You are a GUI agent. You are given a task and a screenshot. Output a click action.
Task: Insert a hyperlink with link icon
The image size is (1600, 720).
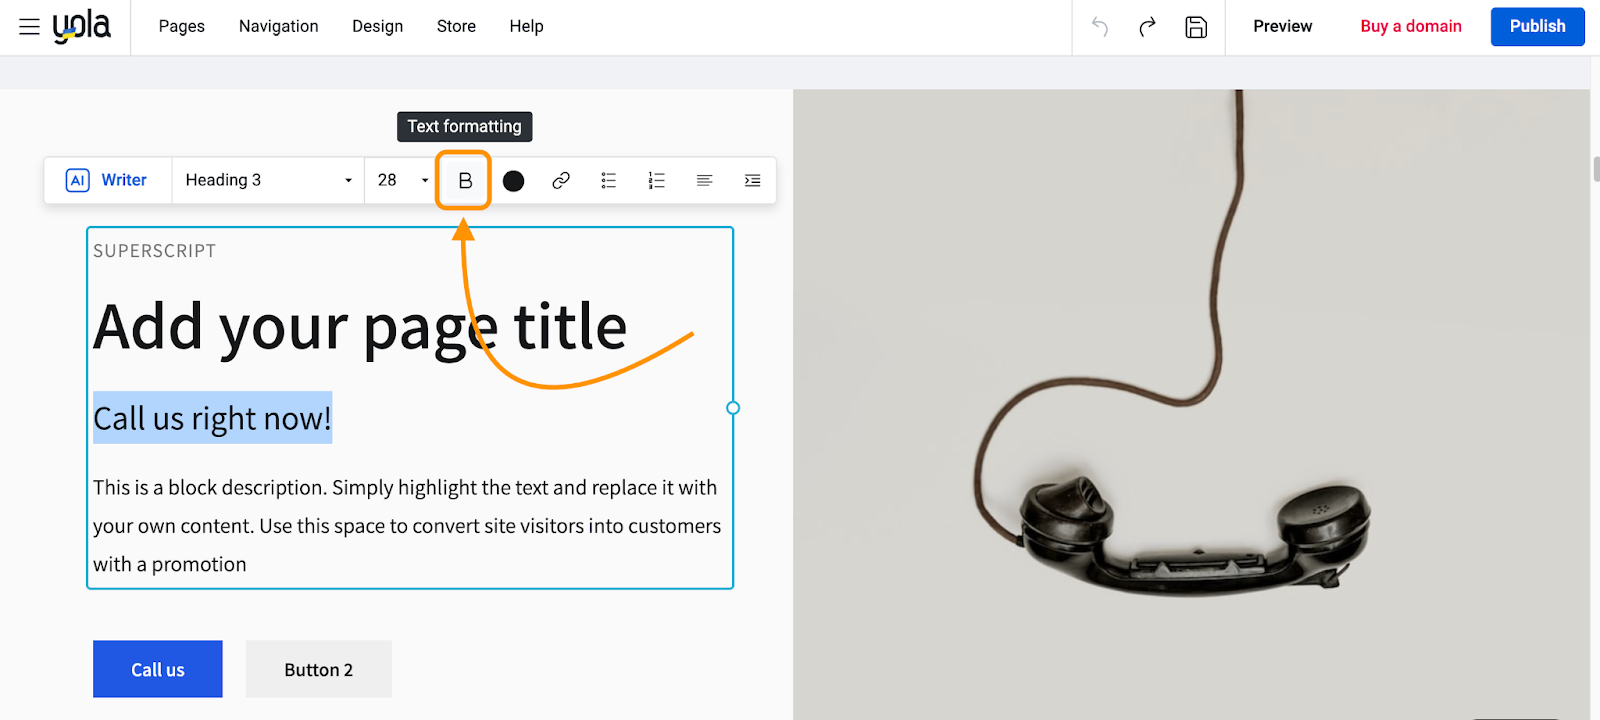click(561, 181)
